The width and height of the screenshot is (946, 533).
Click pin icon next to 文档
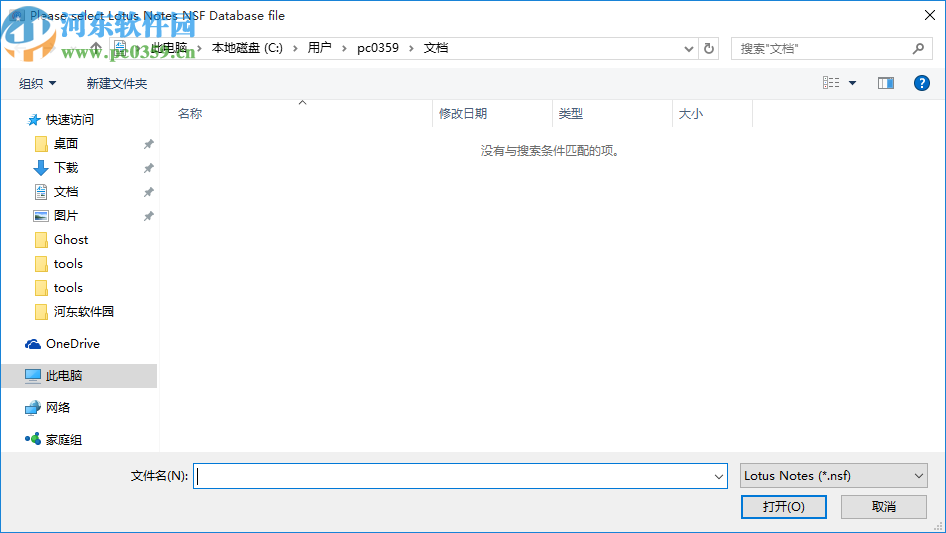tap(148, 192)
